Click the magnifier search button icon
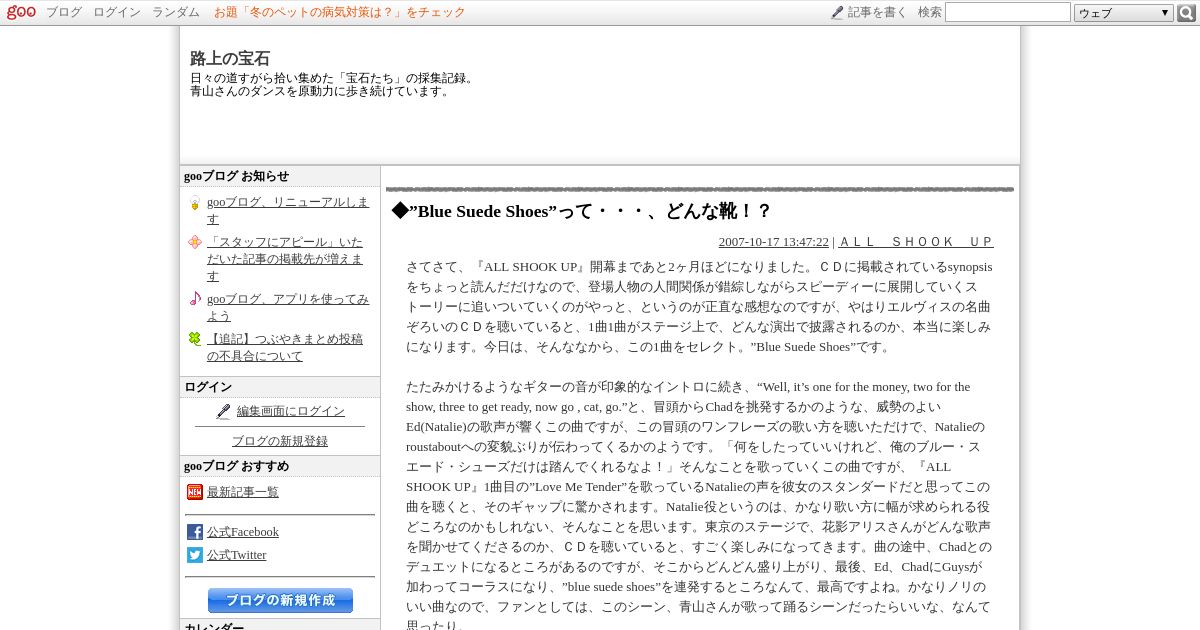The height and width of the screenshot is (630, 1200). (1186, 13)
